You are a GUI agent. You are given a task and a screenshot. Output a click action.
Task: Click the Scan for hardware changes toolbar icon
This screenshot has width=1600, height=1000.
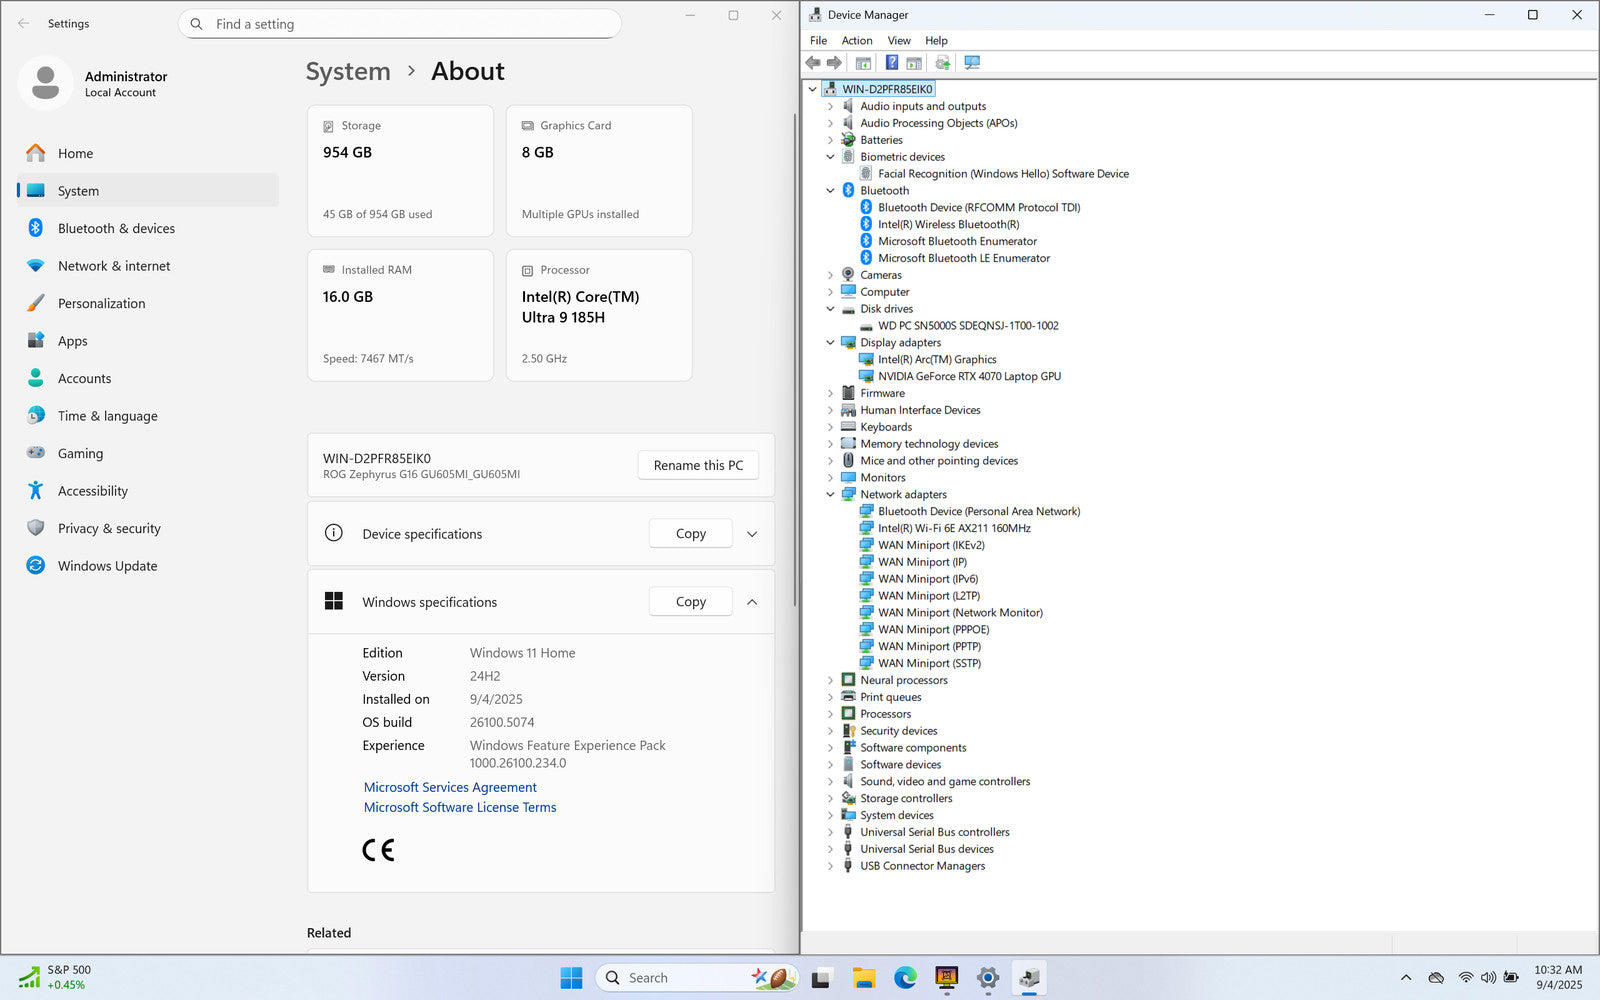click(971, 63)
